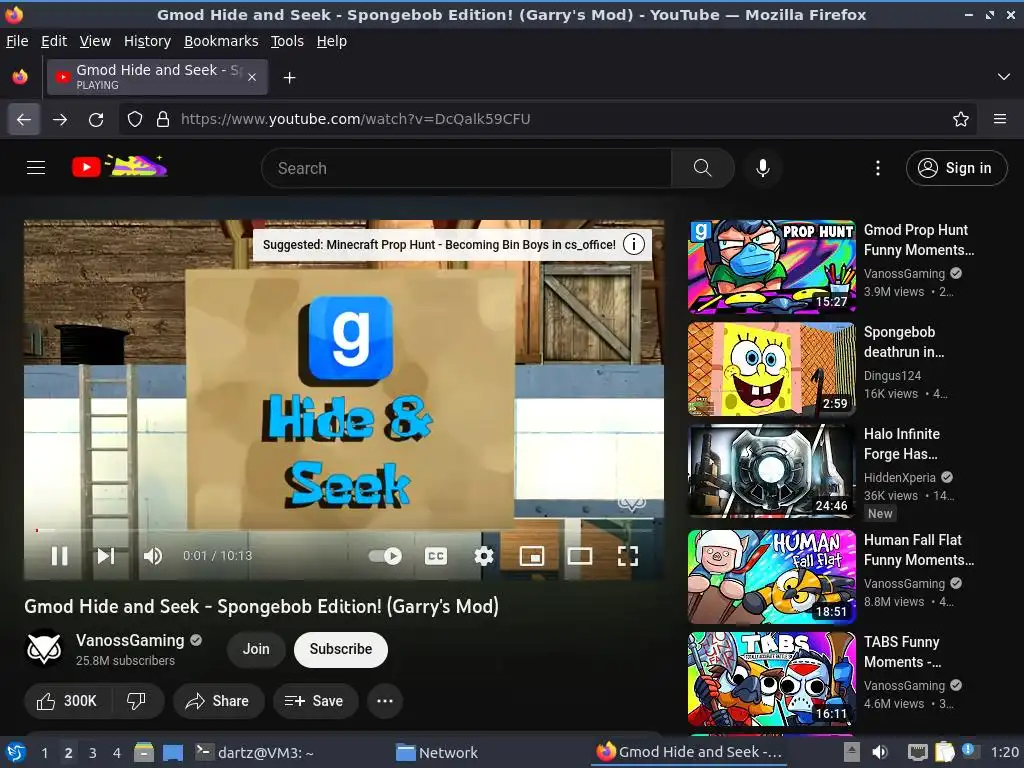Click the YouTube search magnifier button
Viewport: 1024px width, 768px height.
coord(703,168)
